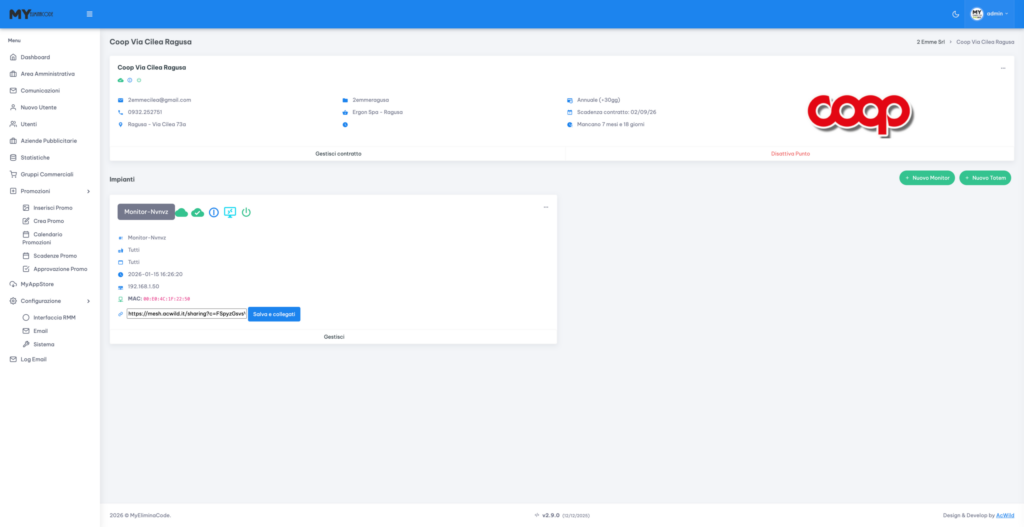Click plain green cloud icon beside Monitor-Nvnvz
Viewport: 1024px width, 527px height.
point(182,212)
